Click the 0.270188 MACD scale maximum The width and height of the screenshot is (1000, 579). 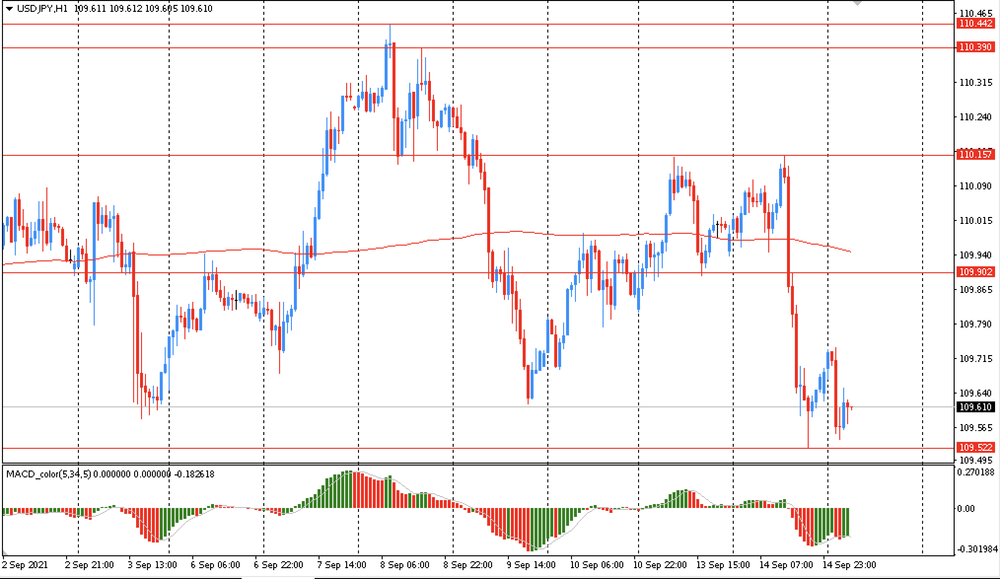point(976,473)
